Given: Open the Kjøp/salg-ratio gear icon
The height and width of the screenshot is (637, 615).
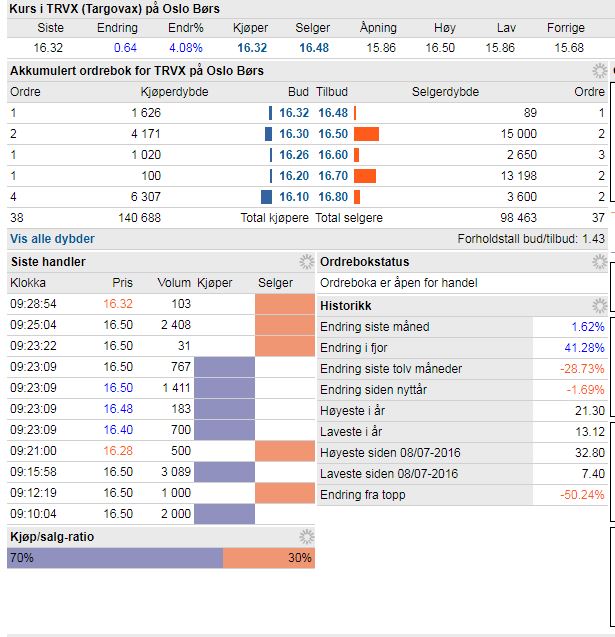Looking at the screenshot, I should pyautogui.click(x=307, y=537).
